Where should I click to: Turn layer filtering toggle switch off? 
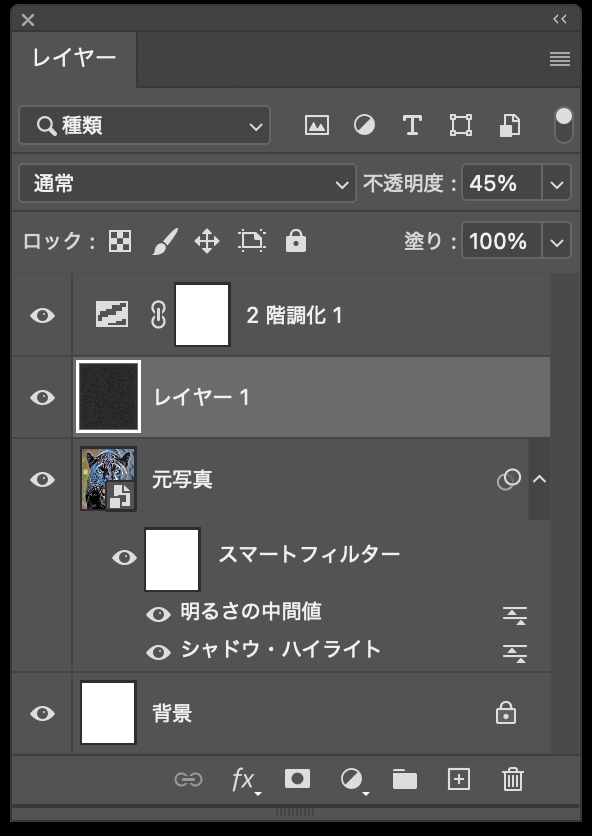(563, 125)
